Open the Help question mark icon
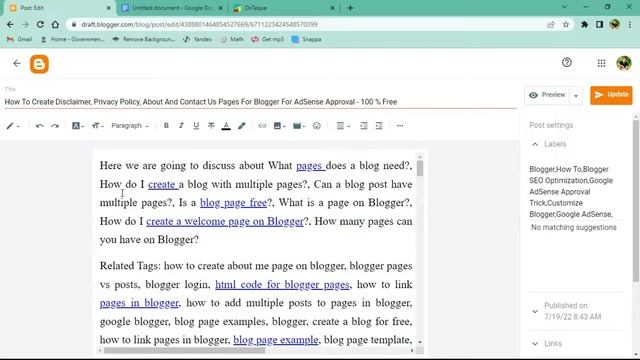 pos(567,62)
